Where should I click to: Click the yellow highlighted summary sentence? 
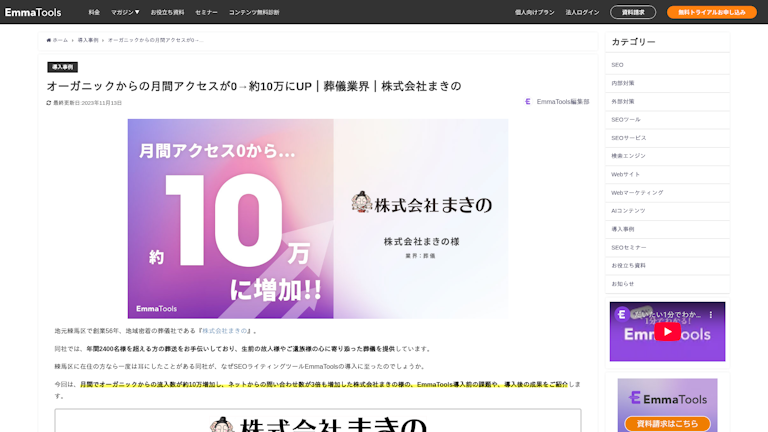324,384
